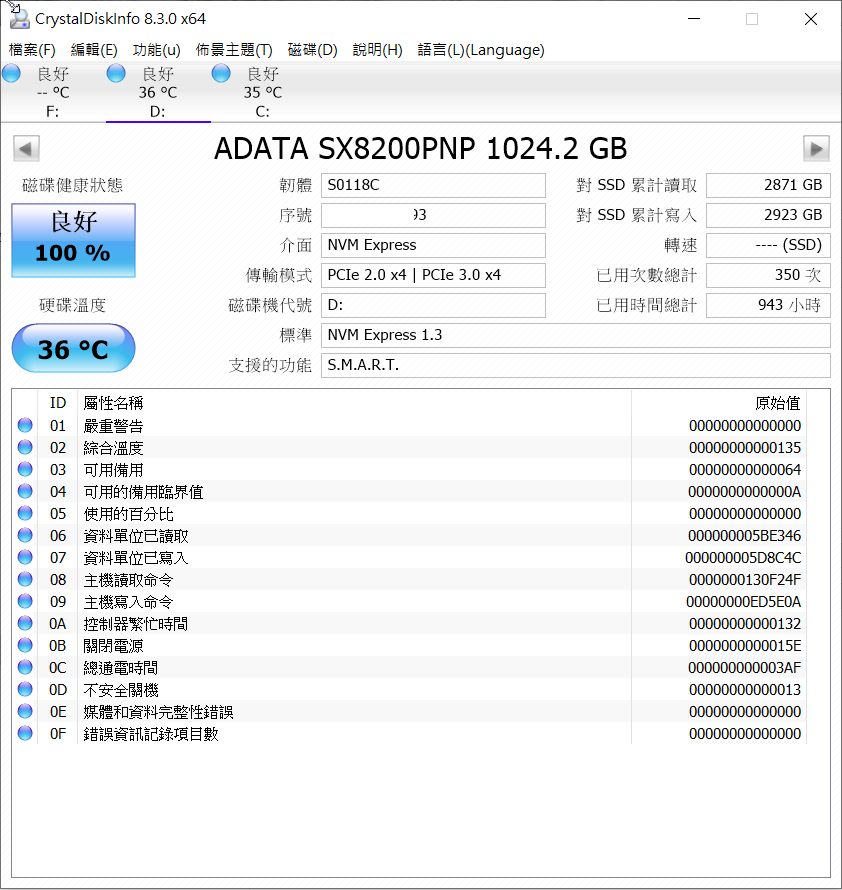Image resolution: width=842 pixels, height=890 pixels.
Task: Click total host writes value 2923 GB
Action: click(768, 215)
